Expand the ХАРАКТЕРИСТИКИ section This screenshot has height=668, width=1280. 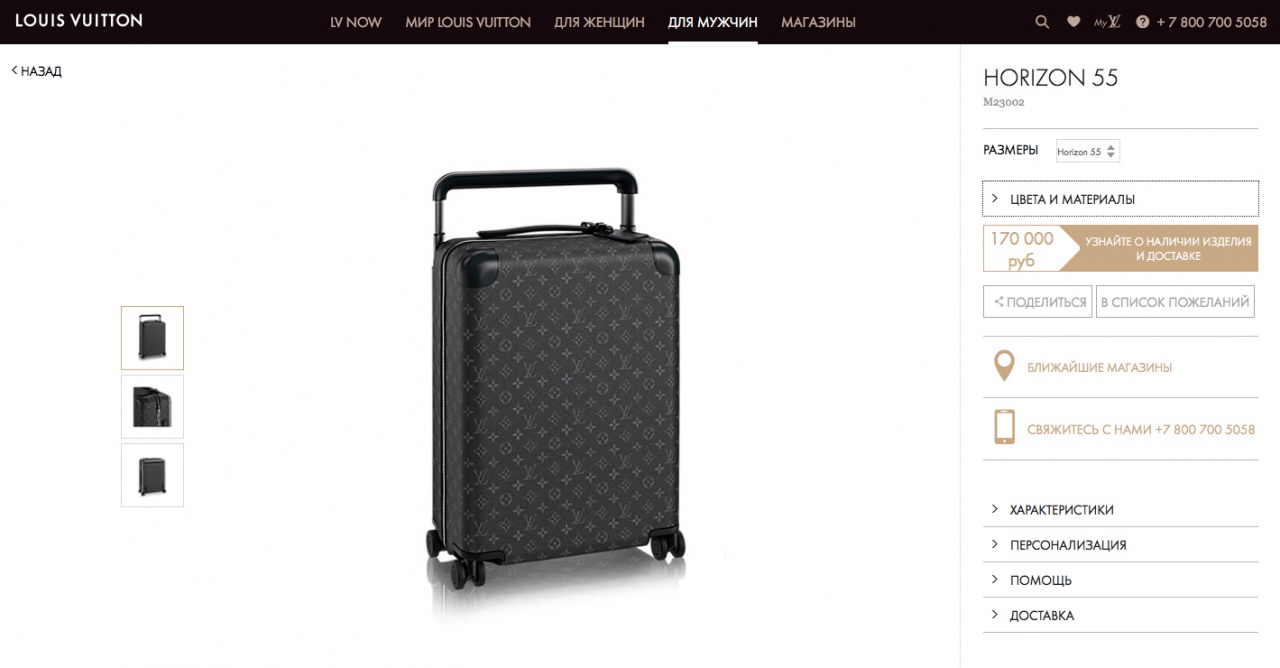tap(1120, 509)
